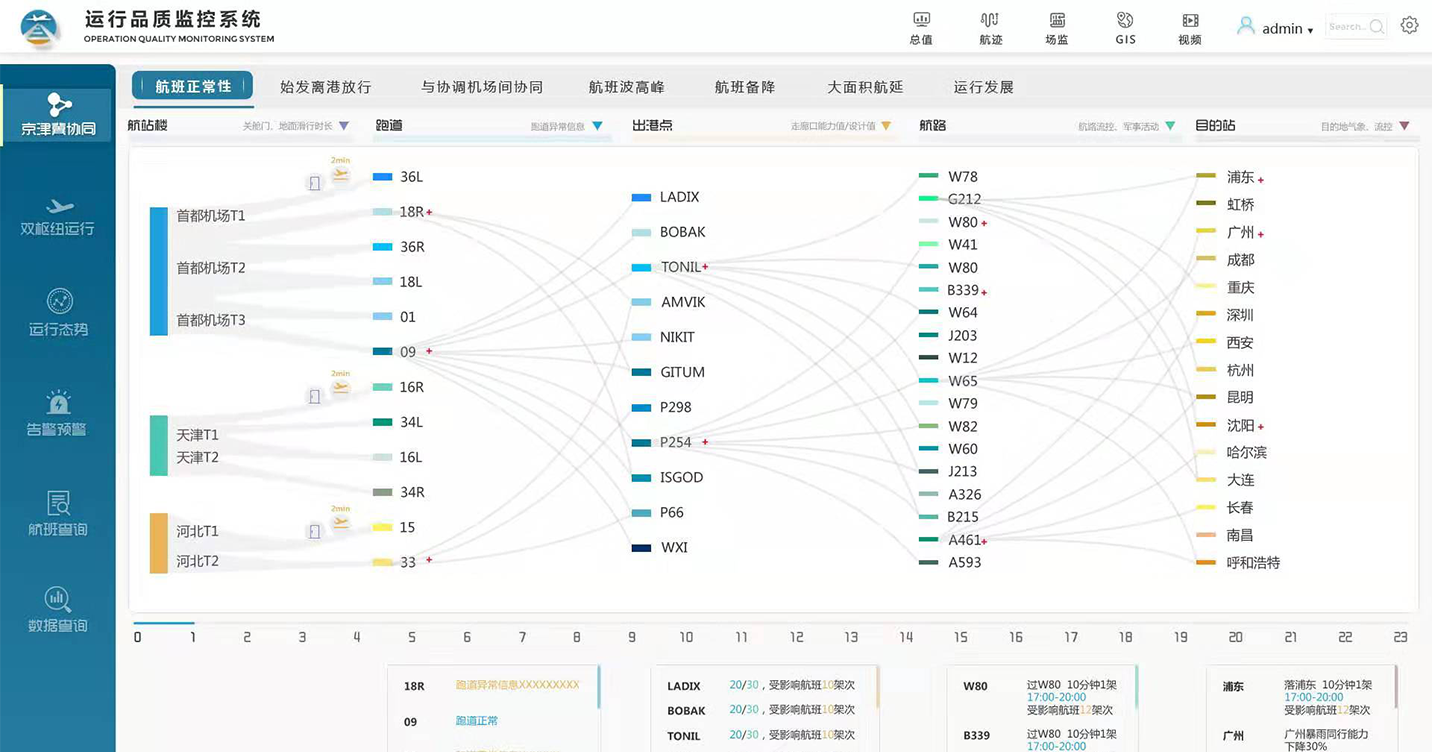Open the 航迹 flight track icon
Viewport: 1432px width, 752px height.
[x=990, y=27]
